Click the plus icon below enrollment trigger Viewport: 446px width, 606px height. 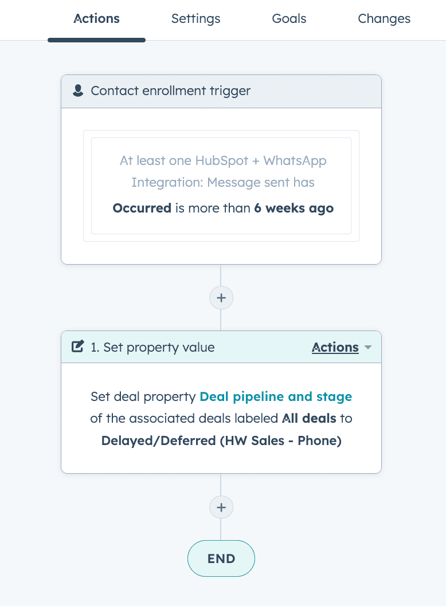(221, 298)
